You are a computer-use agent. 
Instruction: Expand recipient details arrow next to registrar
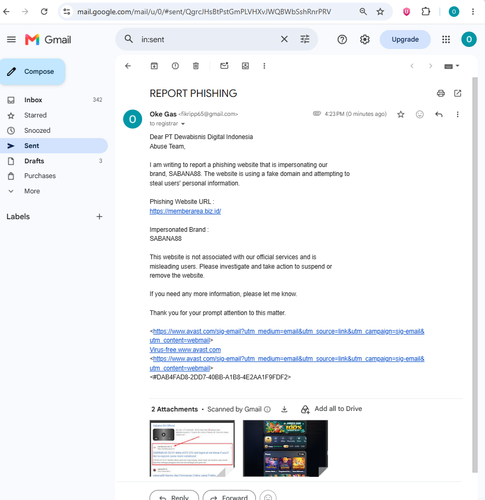[183, 124]
